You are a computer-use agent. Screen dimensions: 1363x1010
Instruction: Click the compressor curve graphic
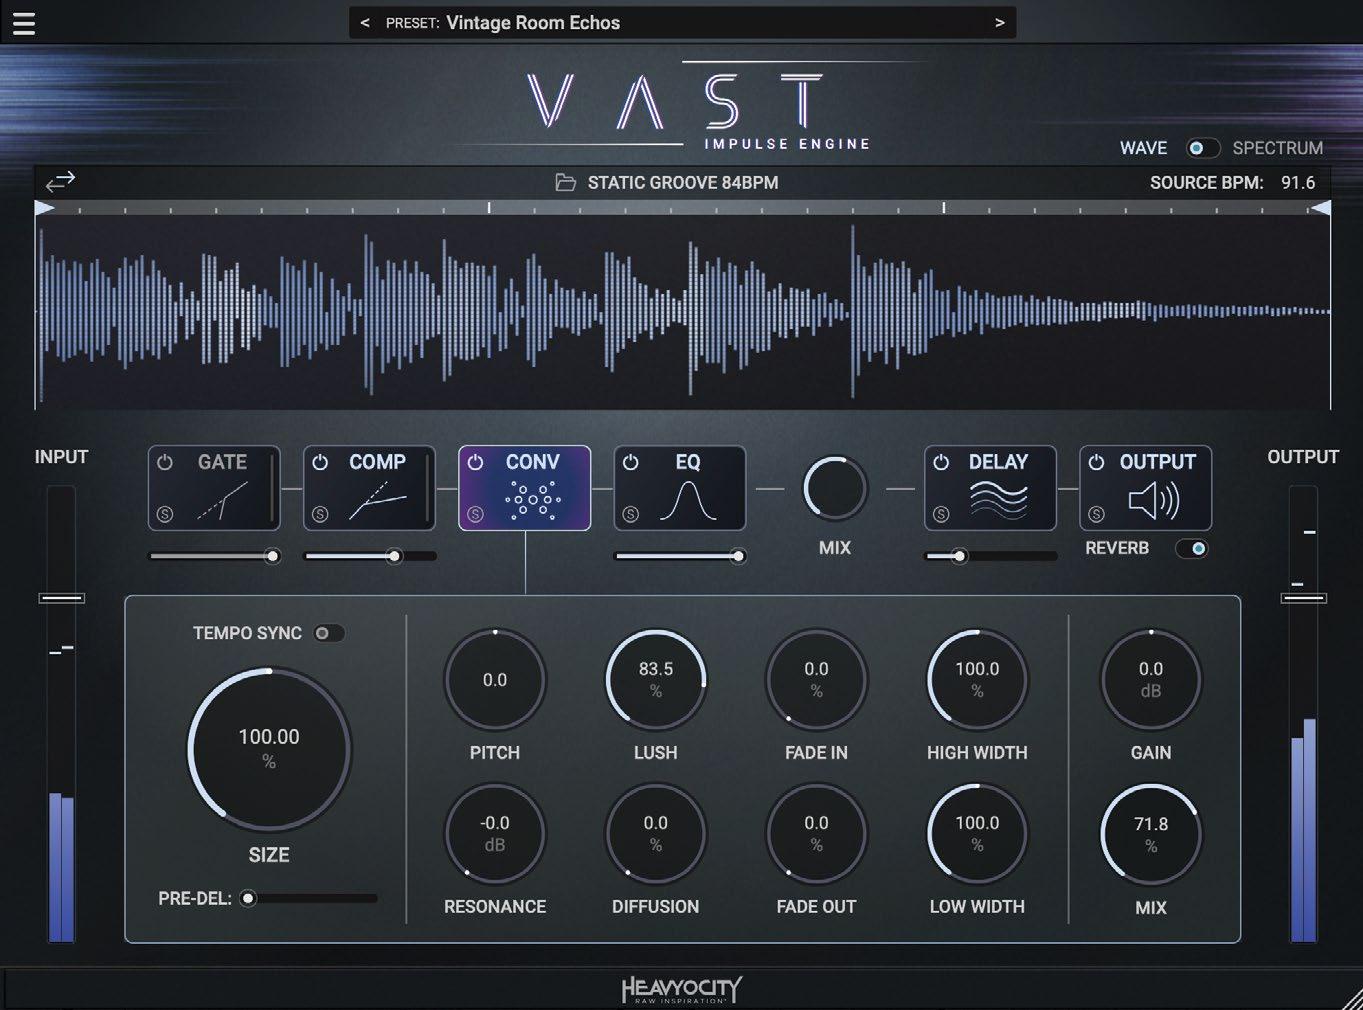[x=377, y=502]
